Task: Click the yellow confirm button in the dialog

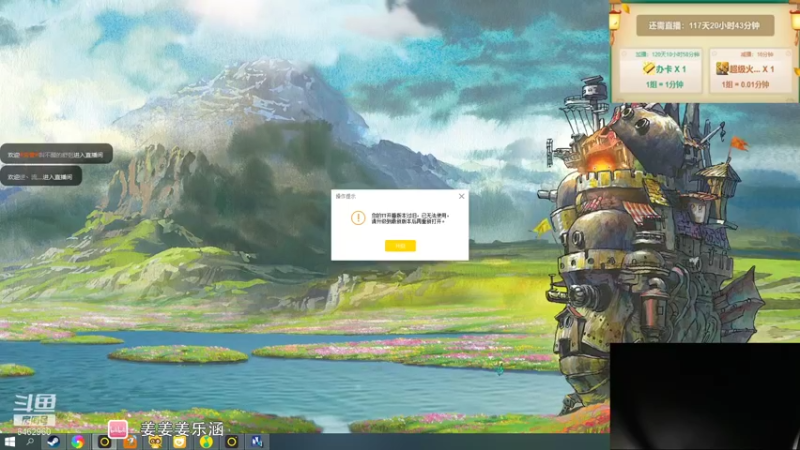Action: 400,246
